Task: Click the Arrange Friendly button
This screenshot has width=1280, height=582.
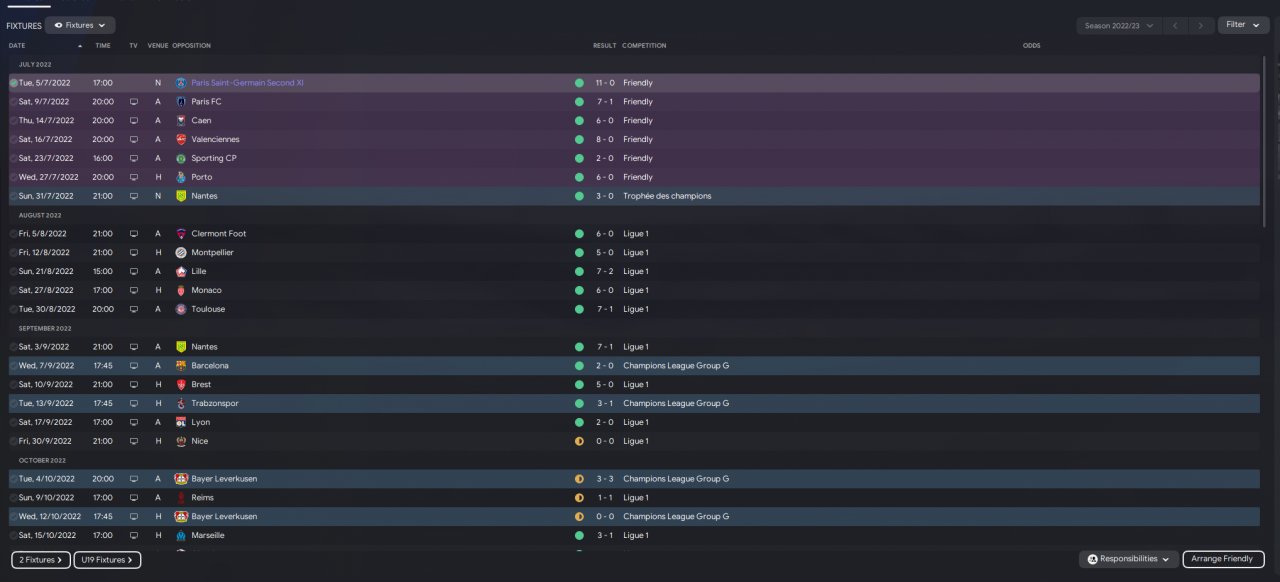Action: (1224, 559)
